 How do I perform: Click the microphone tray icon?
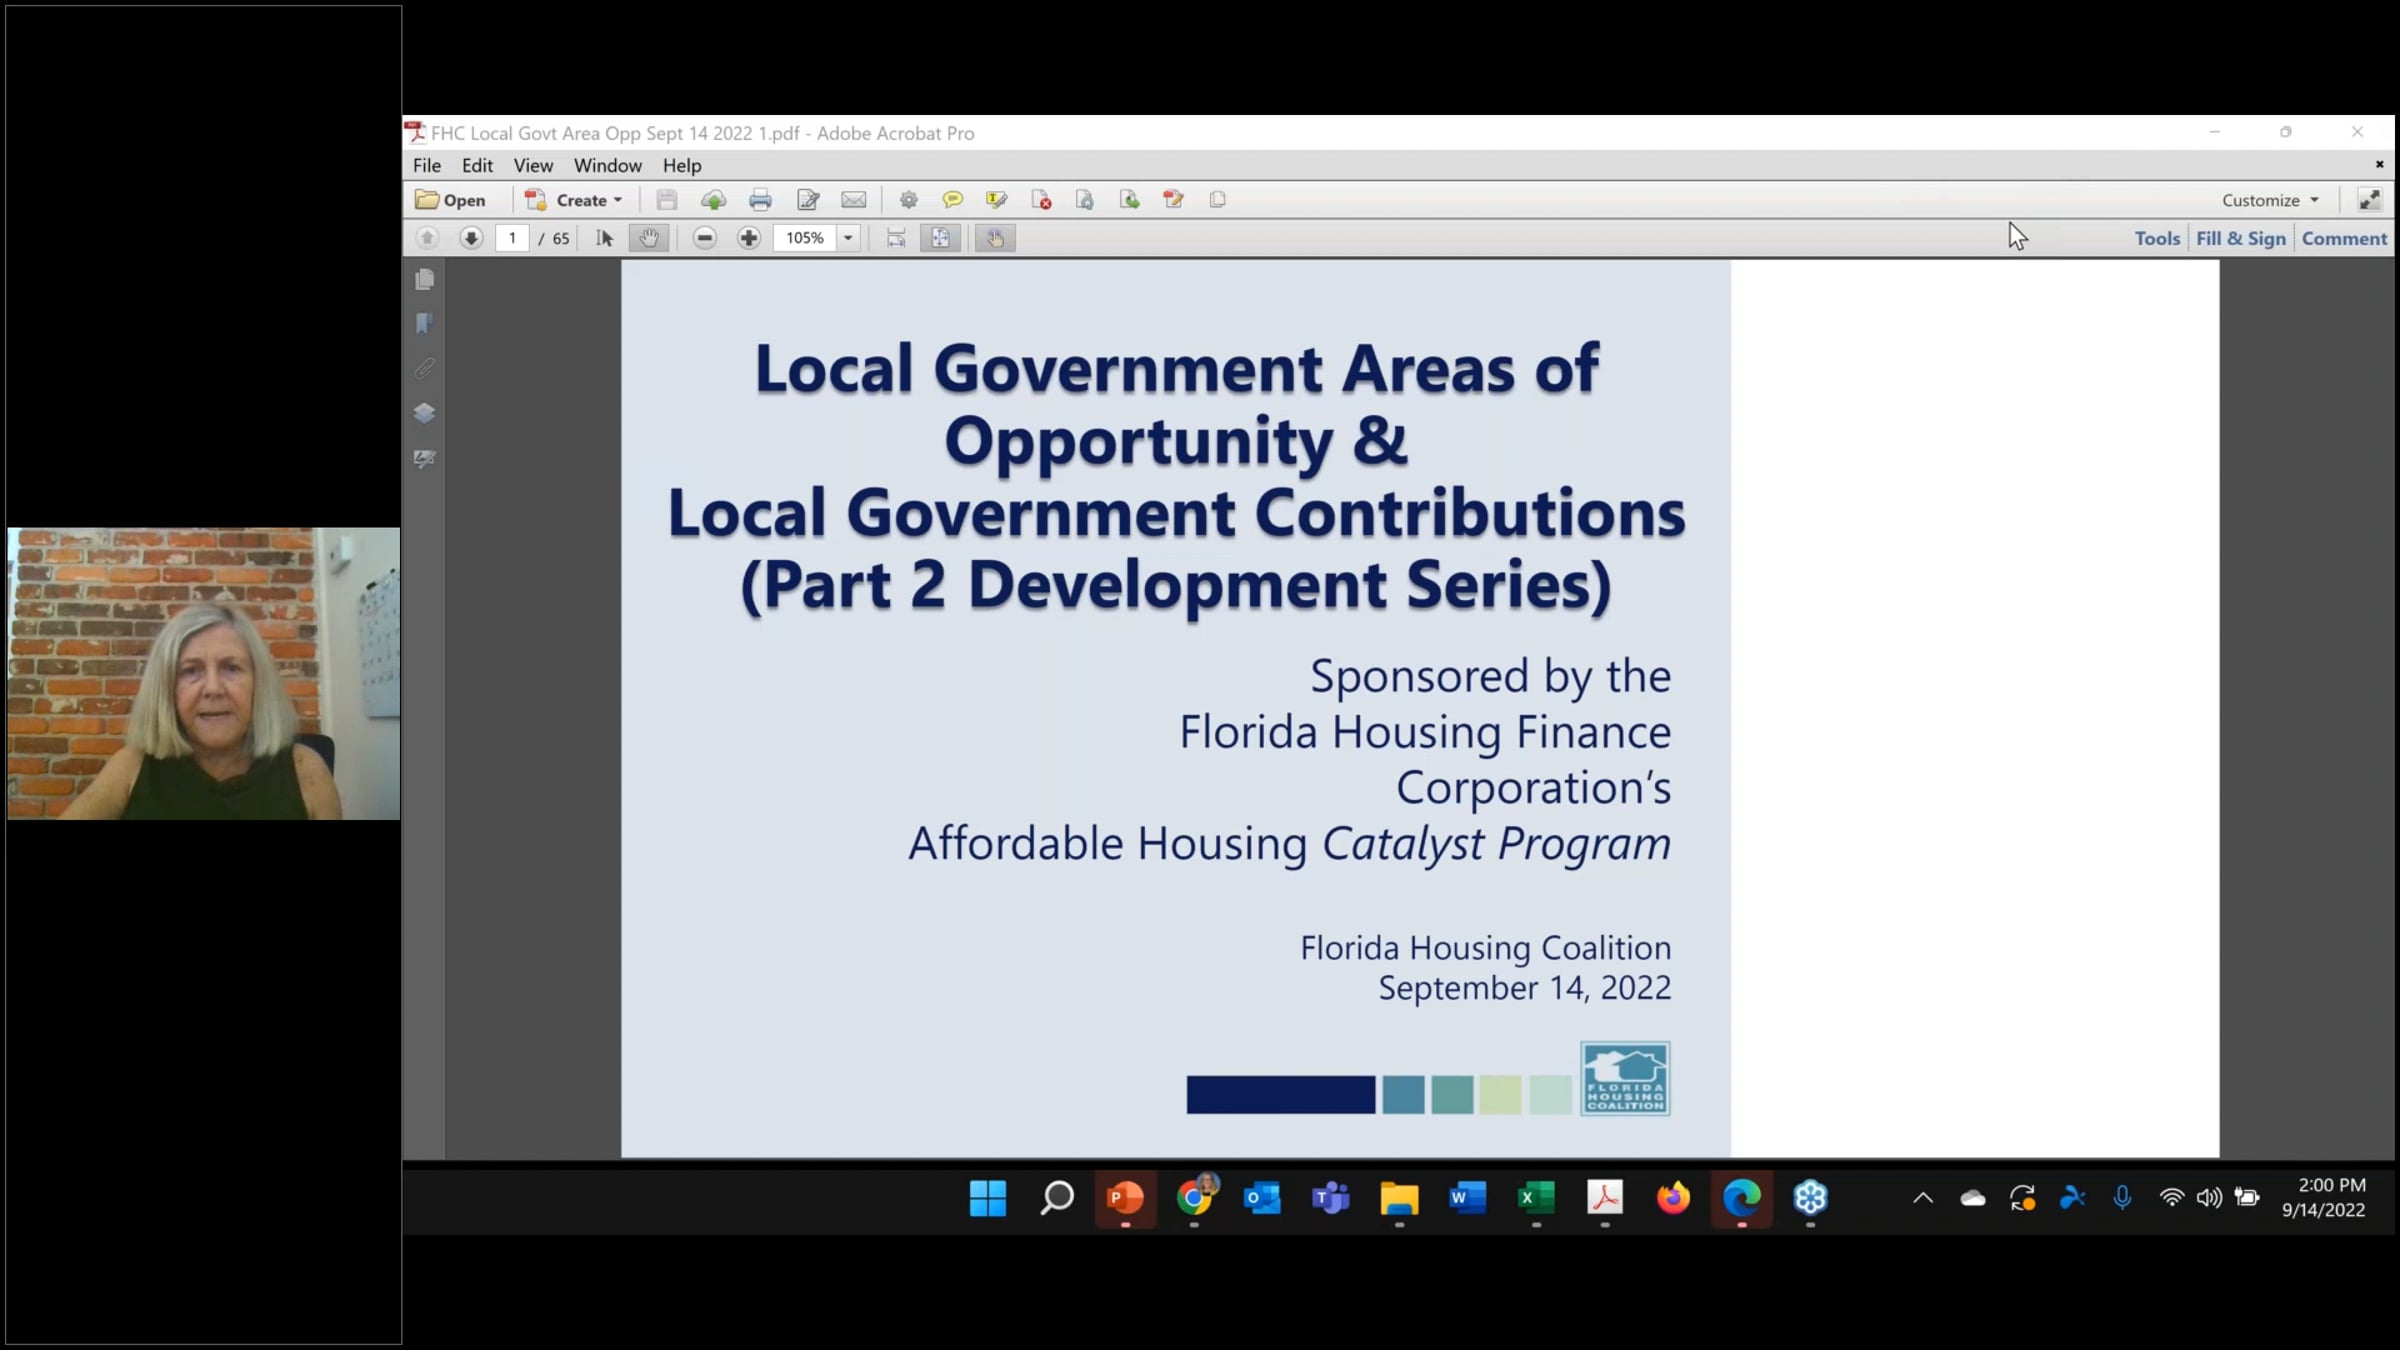(2122, 1198)
